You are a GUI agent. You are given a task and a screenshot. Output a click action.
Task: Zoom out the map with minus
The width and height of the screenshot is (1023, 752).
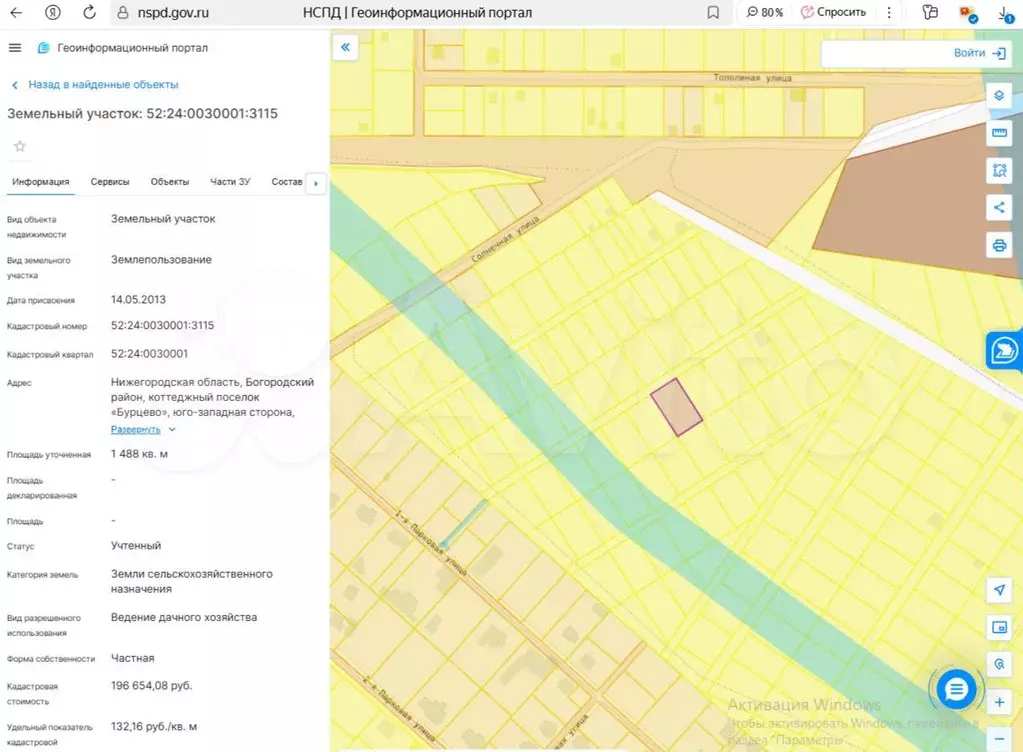click(999, 739)
